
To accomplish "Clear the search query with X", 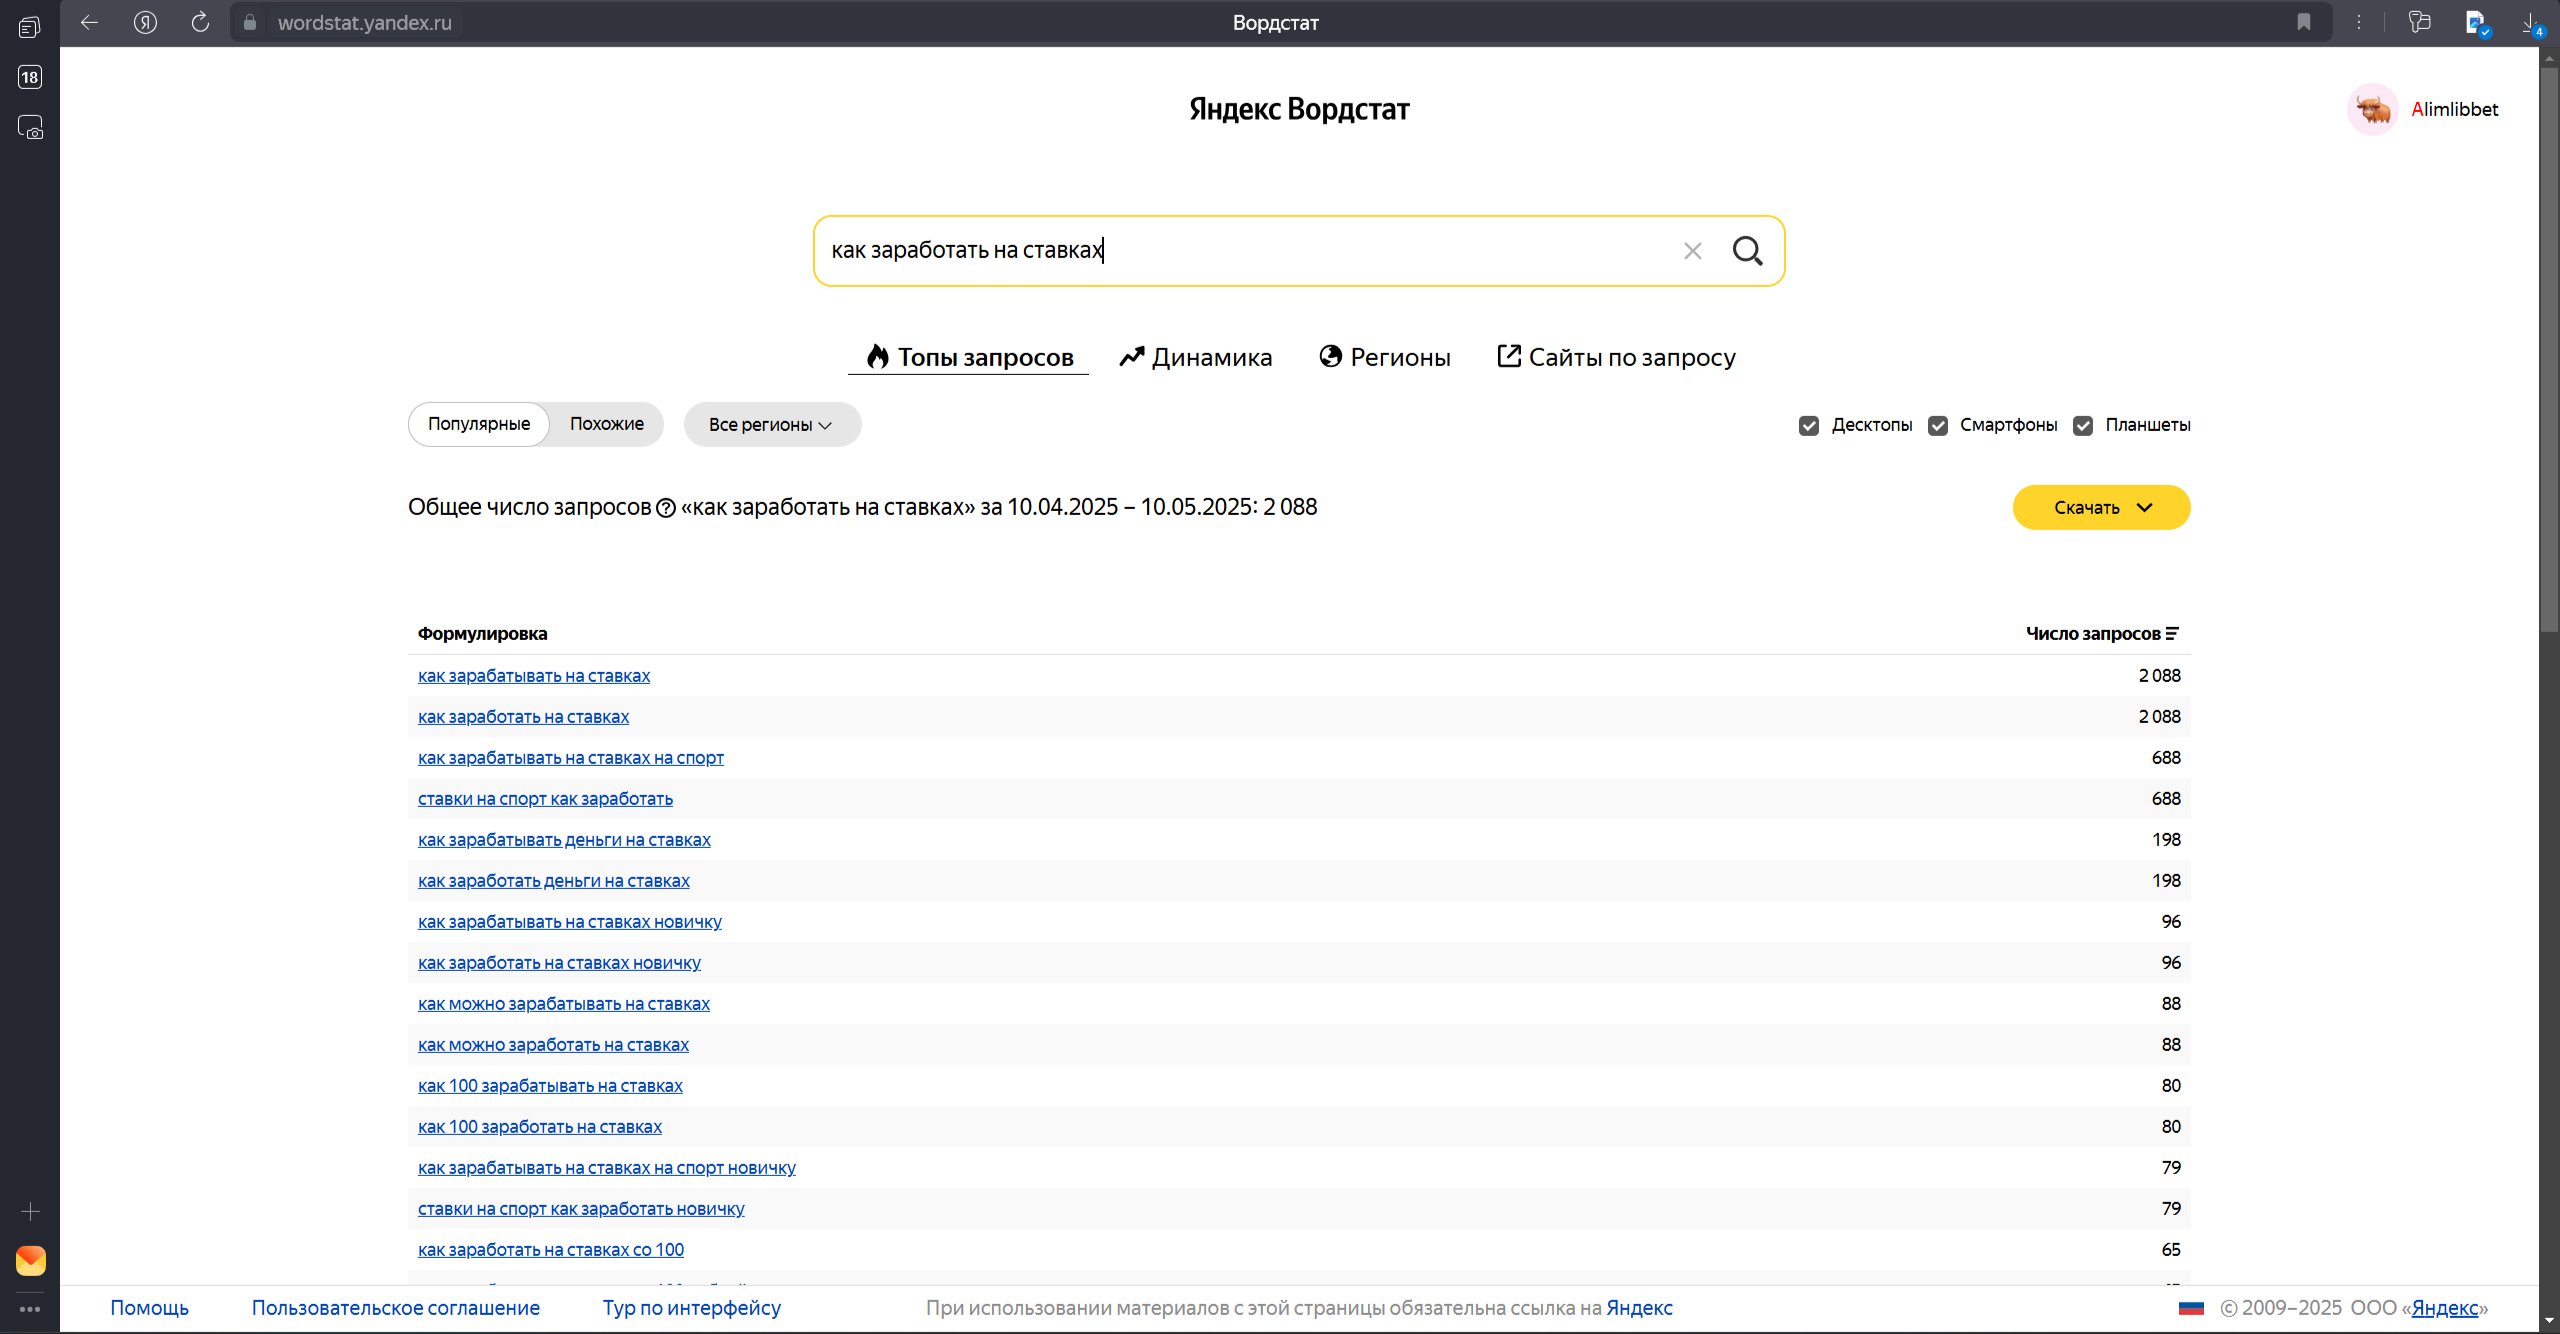I will point(1692,251).
